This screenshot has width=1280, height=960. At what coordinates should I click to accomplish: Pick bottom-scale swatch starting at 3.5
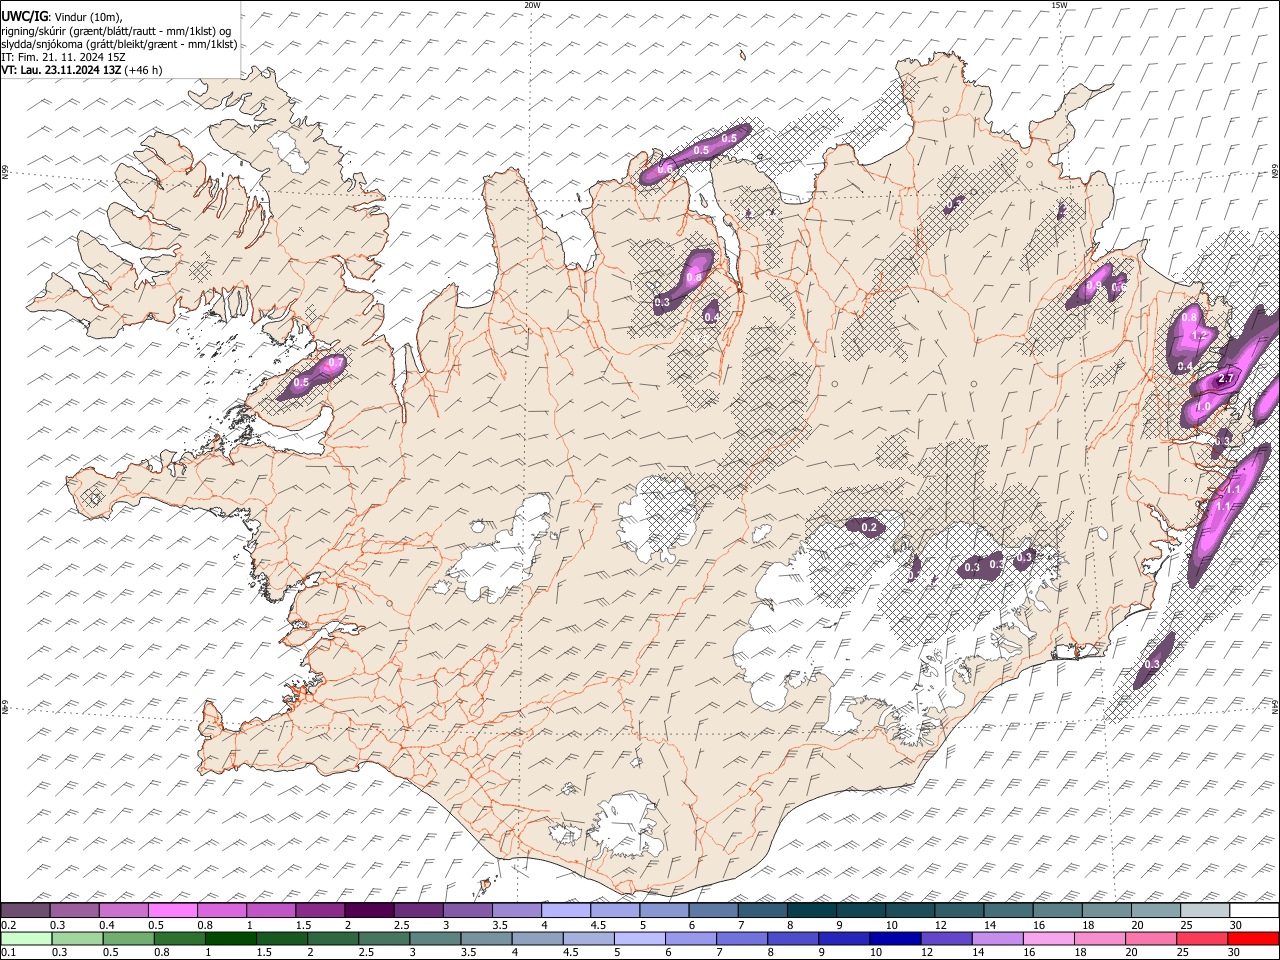(x=486, y=938)
